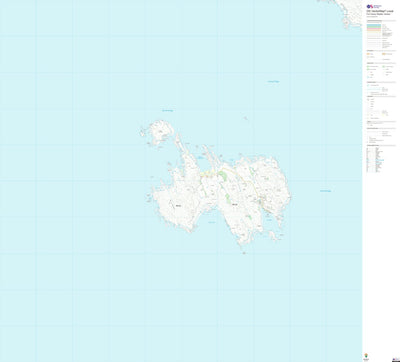This screenshot has width=400, height=362.
Task: Click the crest emblem below the legend
Action: [x=366, y=356]
